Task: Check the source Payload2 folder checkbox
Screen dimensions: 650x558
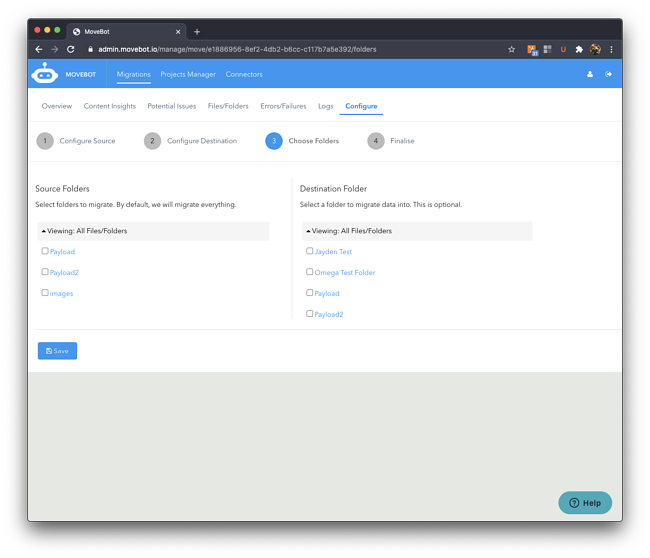Action: pyautogui.click(x=45, y=272)
